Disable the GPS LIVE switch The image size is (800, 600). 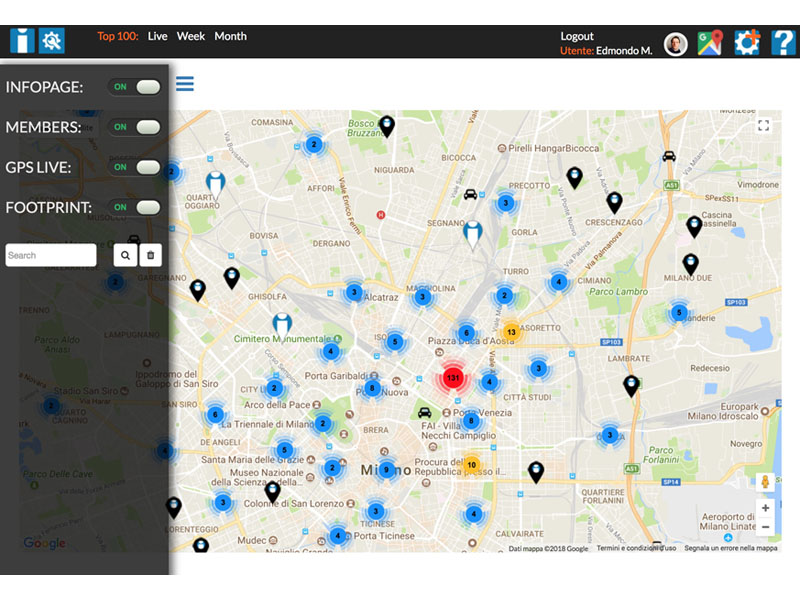tap(135, 167)
